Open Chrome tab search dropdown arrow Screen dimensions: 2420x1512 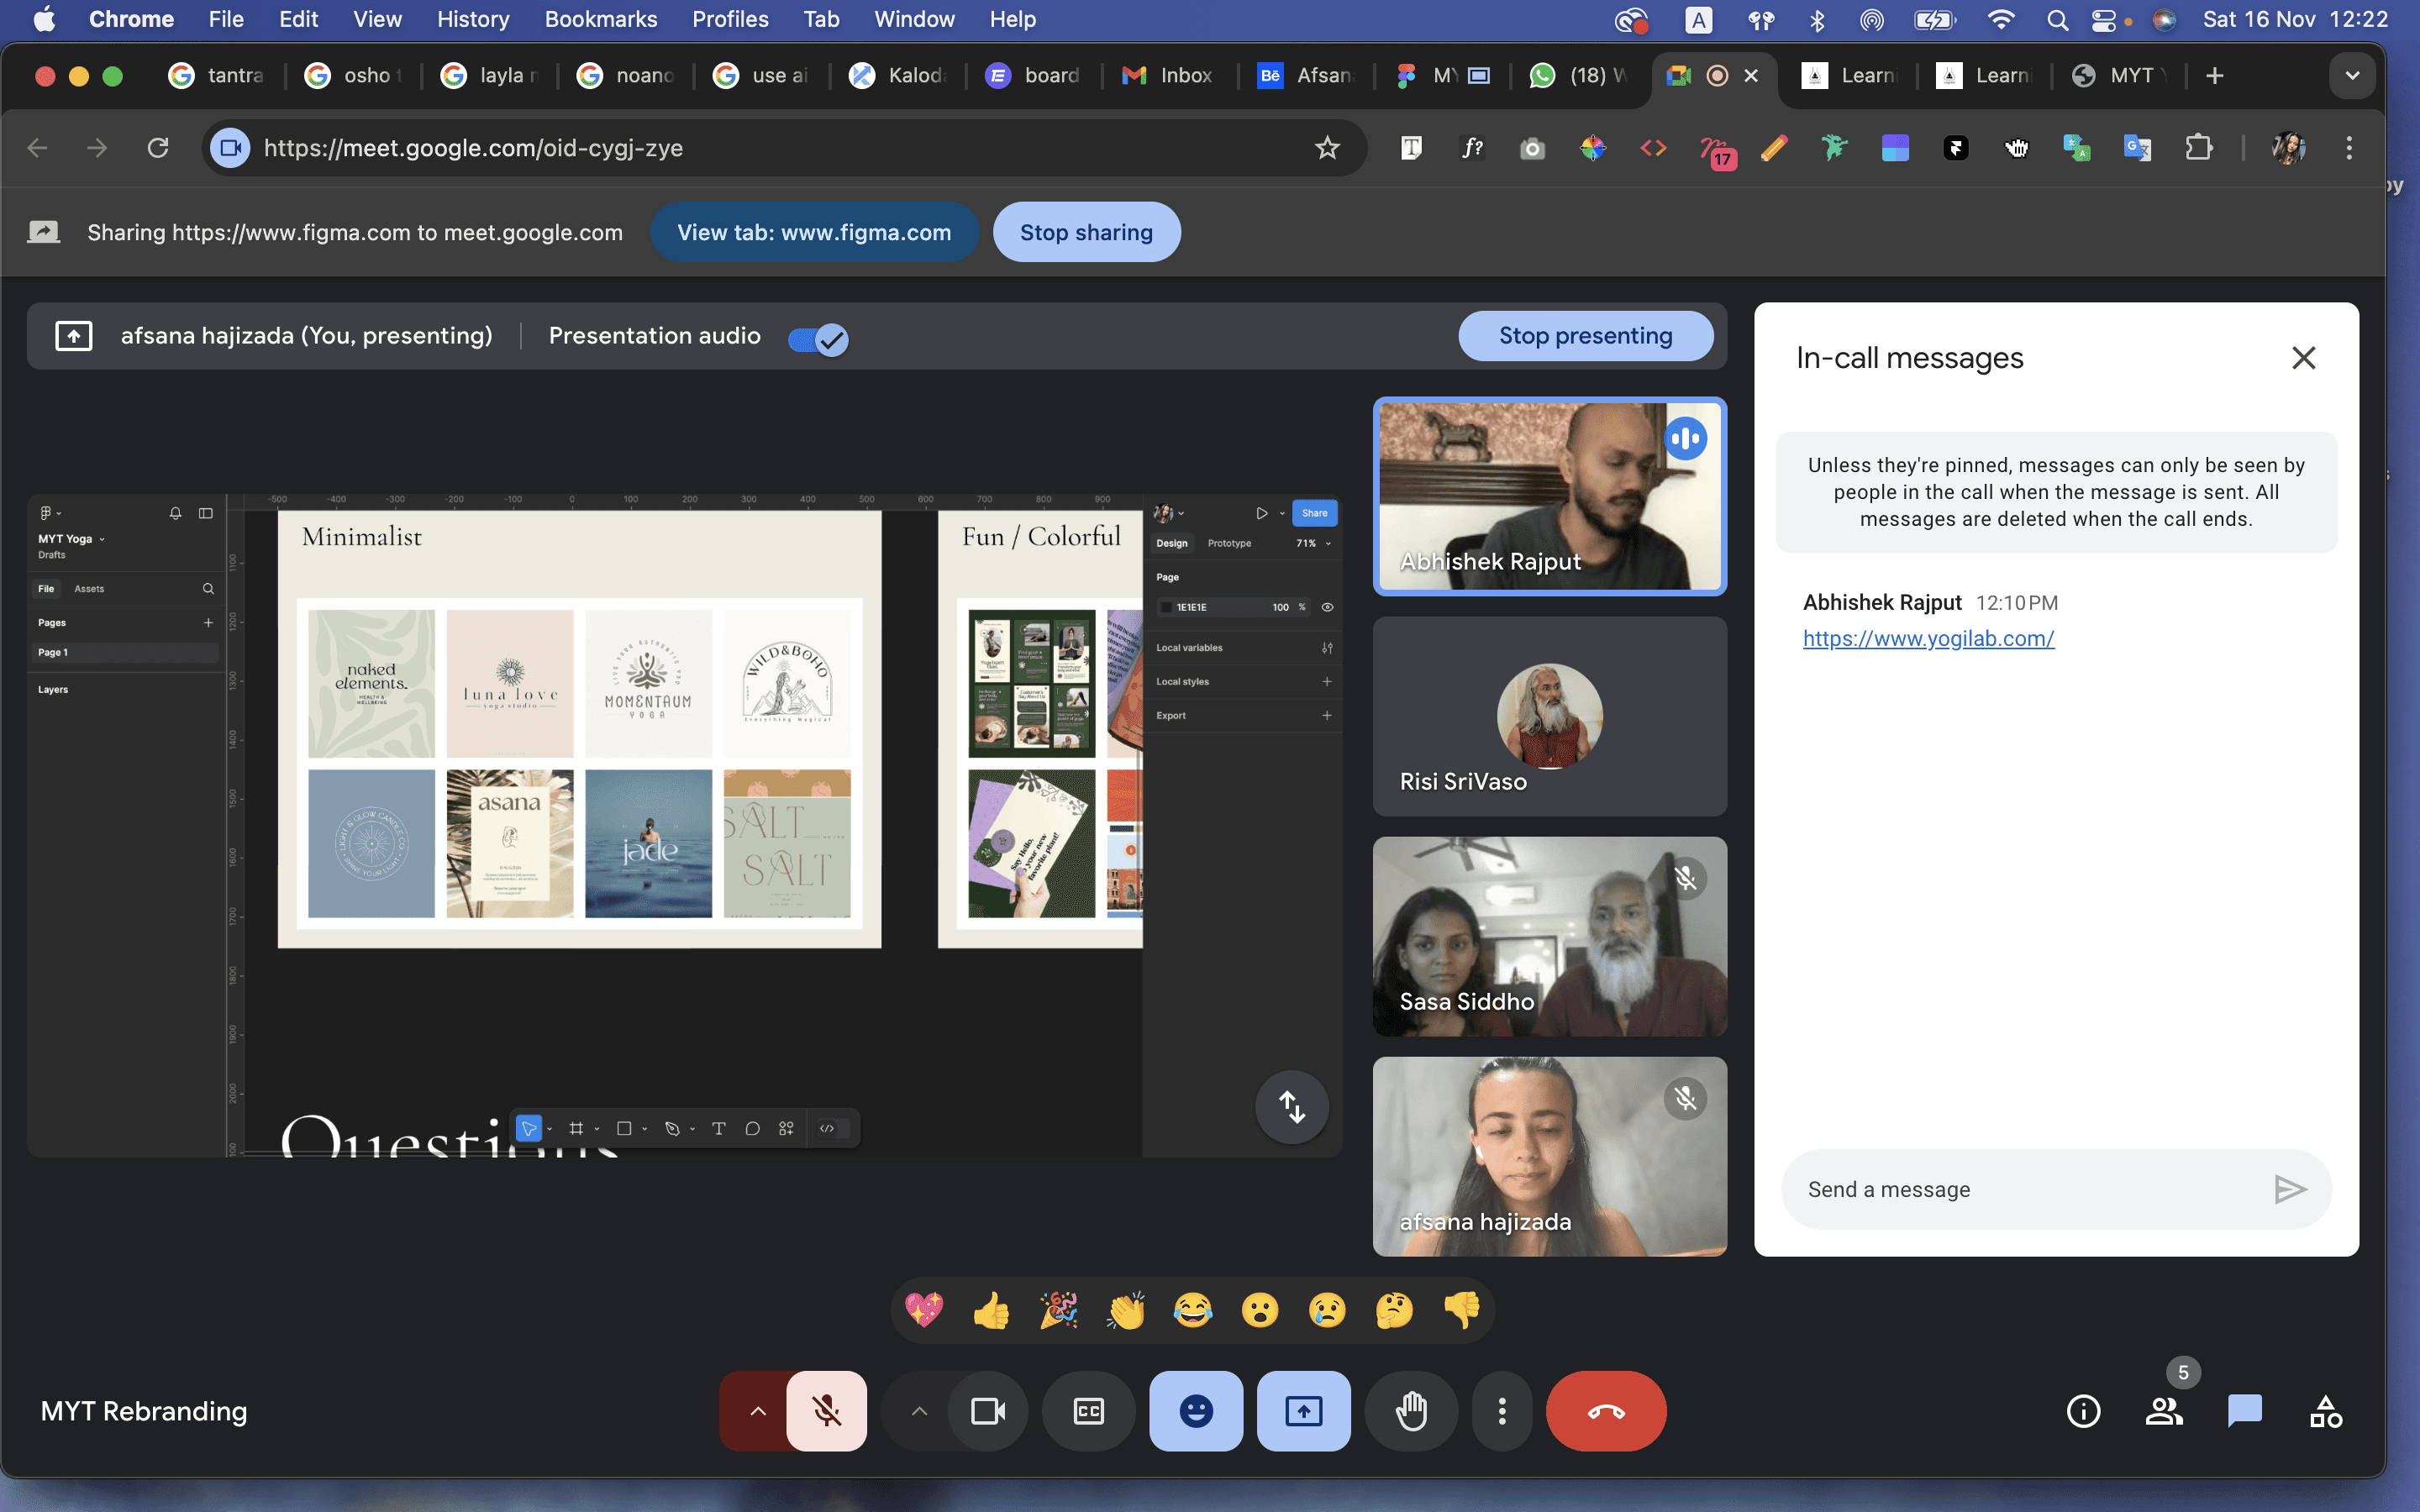pyautogui.click(x=2351, y=76)
